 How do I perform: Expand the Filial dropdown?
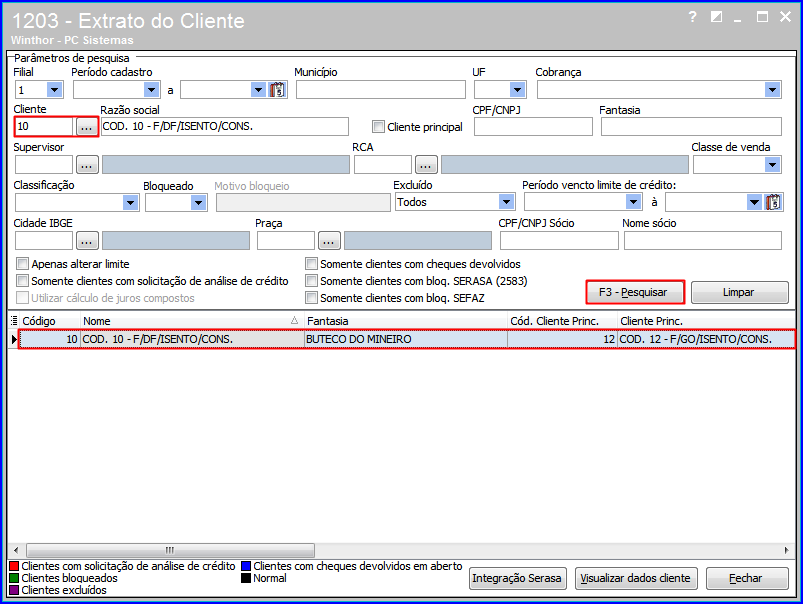[x=54, y=90]
